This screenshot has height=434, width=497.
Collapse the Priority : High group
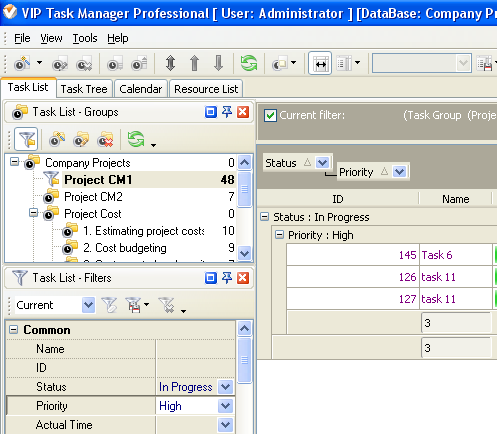click(279, 235)
